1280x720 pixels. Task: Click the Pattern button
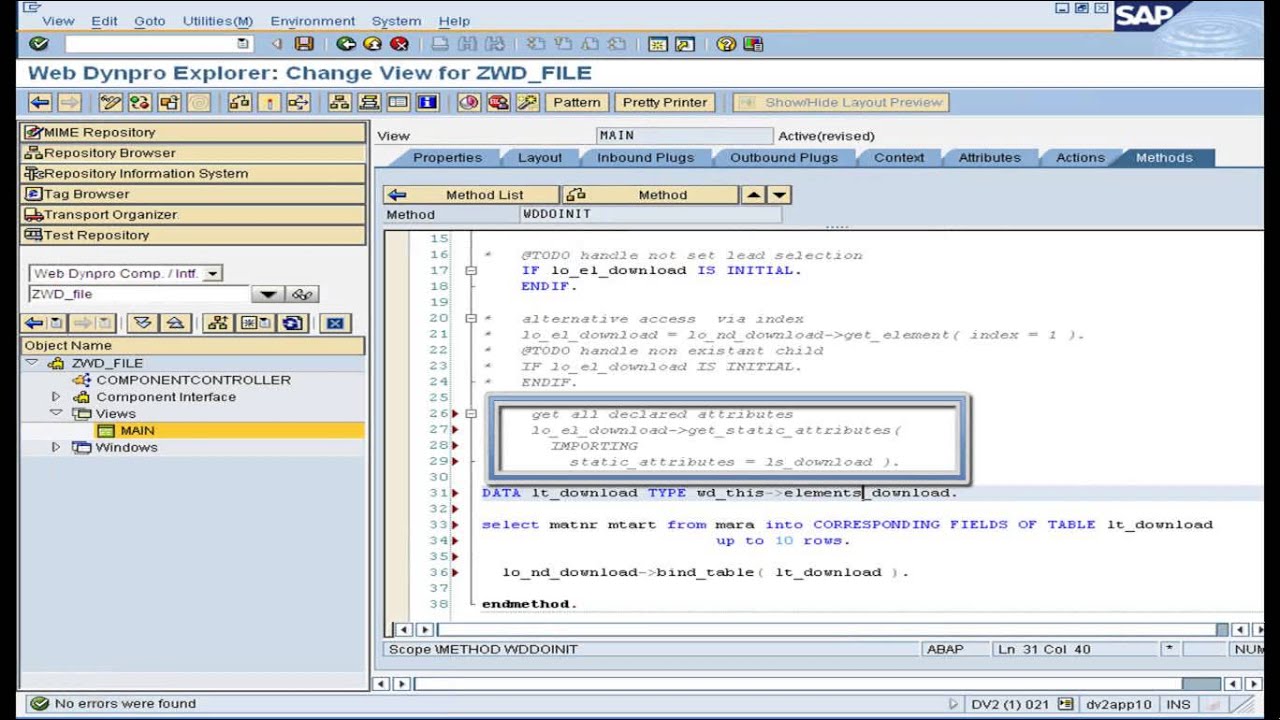pyautogui.click(x=577, y=102)
